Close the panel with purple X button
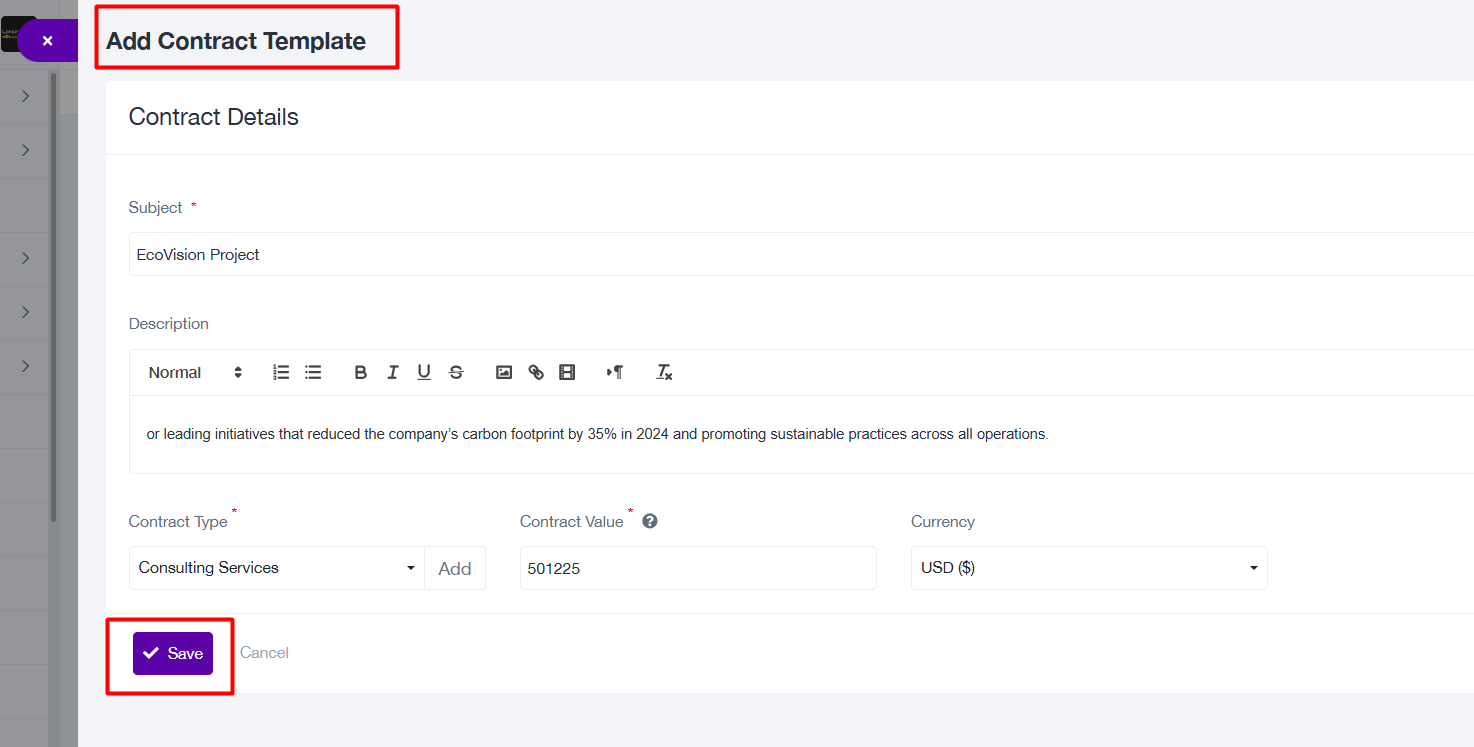Viewport: 1474px width, 747px height. click(x=47, y=41)
